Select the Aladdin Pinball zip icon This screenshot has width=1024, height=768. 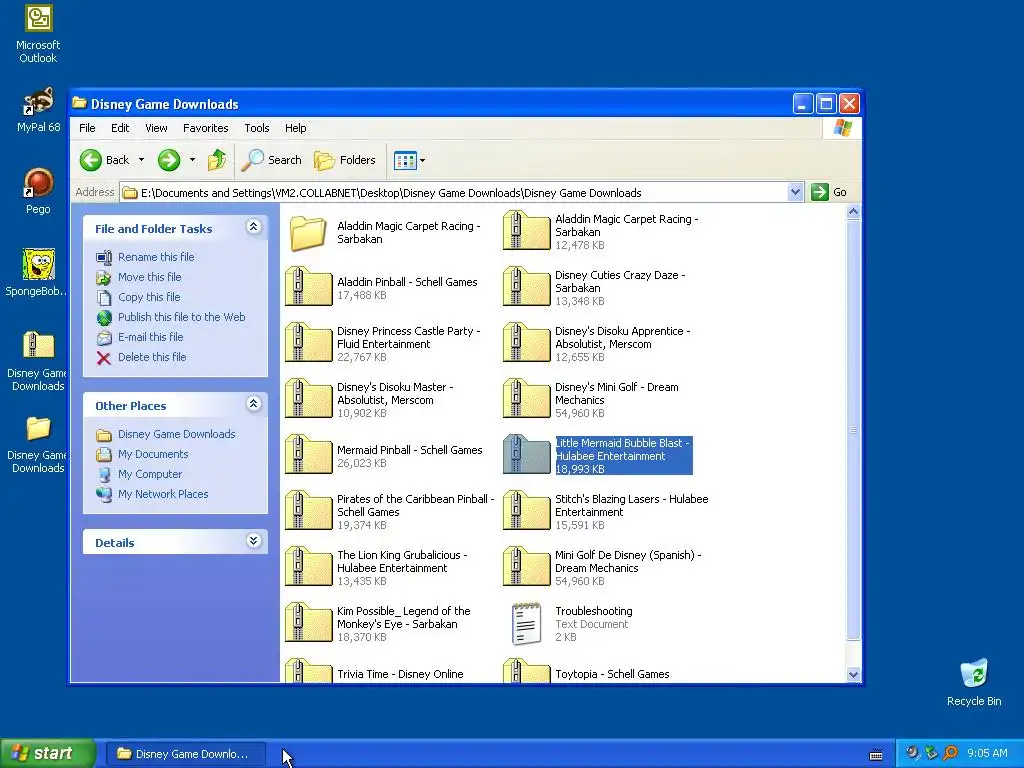coord(308,287)
